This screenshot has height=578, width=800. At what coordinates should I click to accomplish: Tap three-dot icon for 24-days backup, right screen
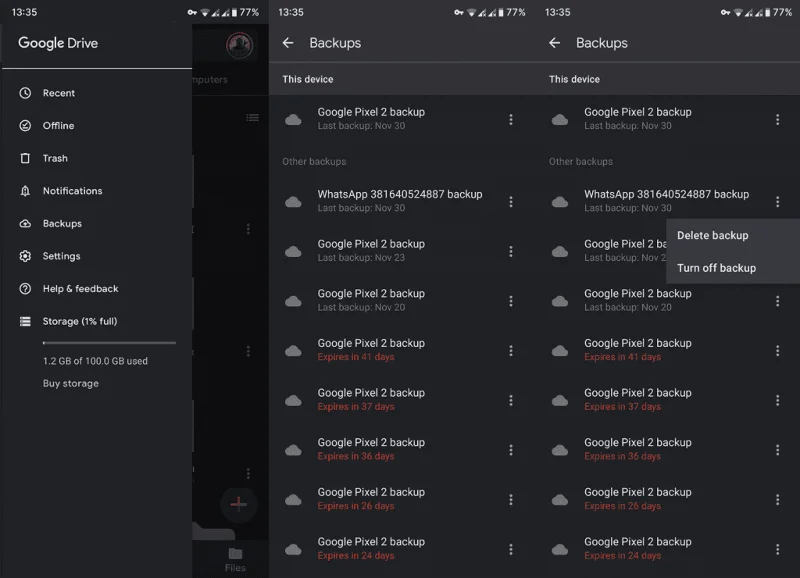pos(778,549)
